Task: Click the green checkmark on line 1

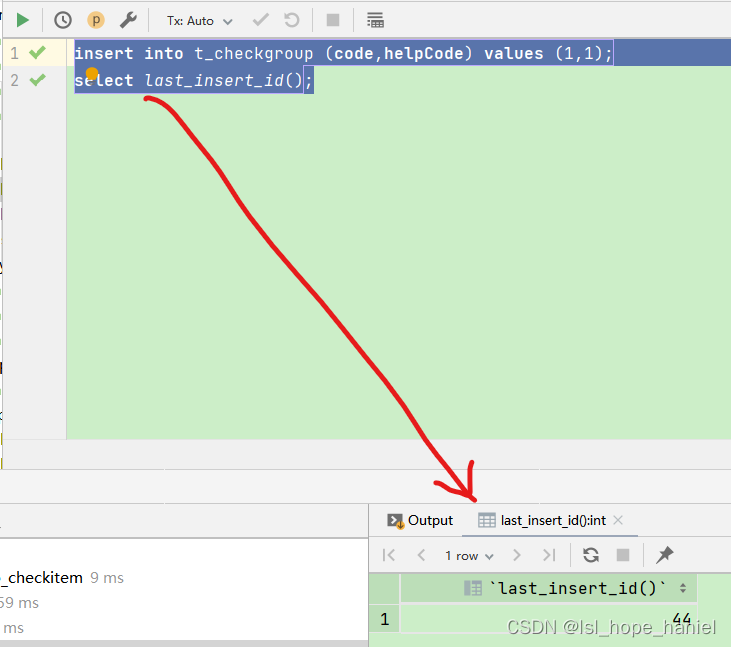Action: (x=38, y=52)
